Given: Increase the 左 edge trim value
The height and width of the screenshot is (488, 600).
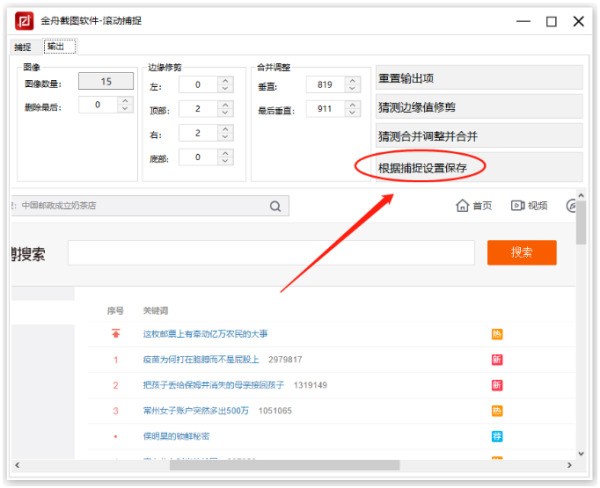Looking at the screenshot, I should click(225, 81).
